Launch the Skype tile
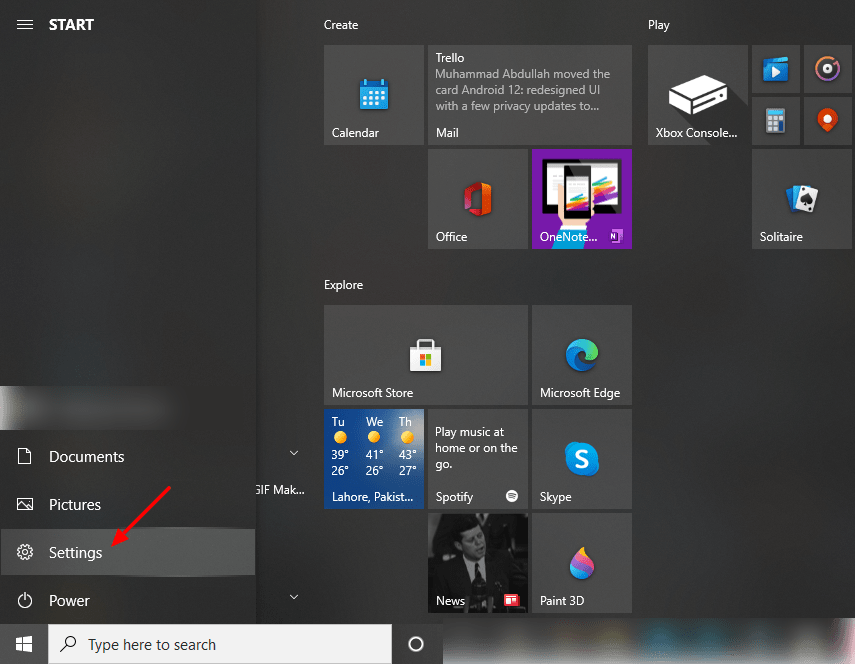855x664 pixels. 582,459
